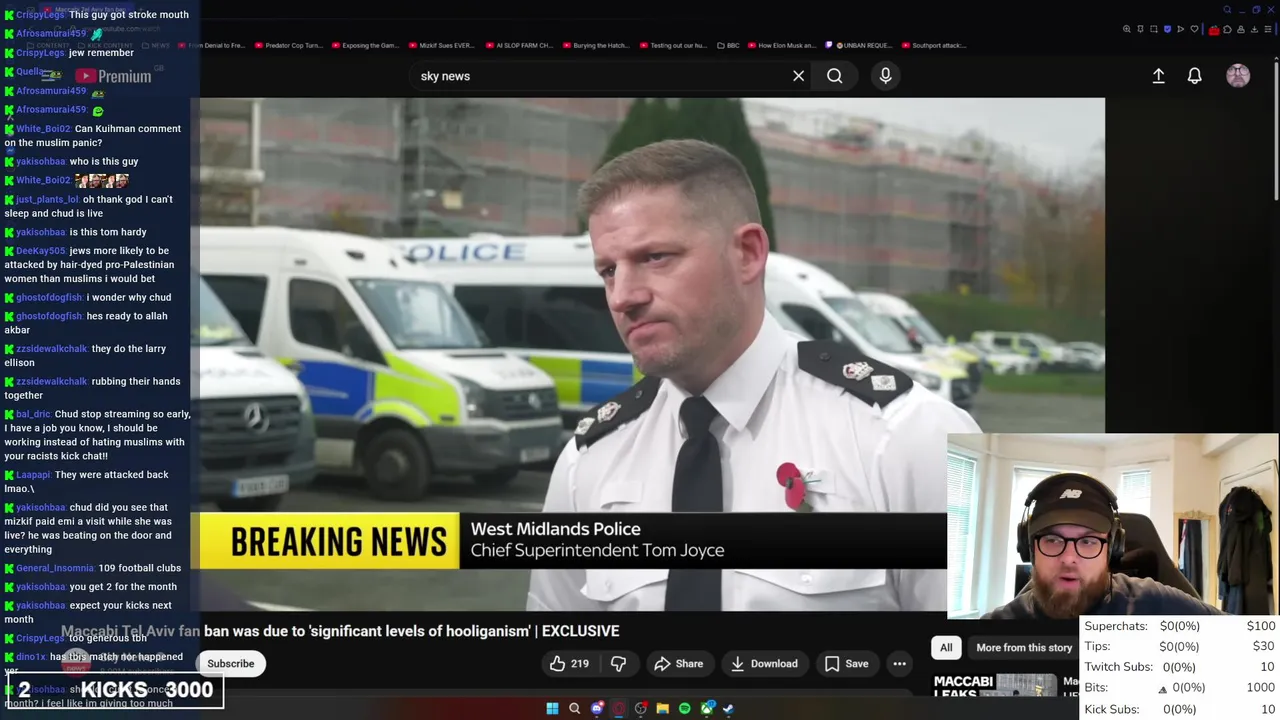The image size is (1280, 720).
Task: Open Spotify from the taskbar
Action: [x=685, y=708]
